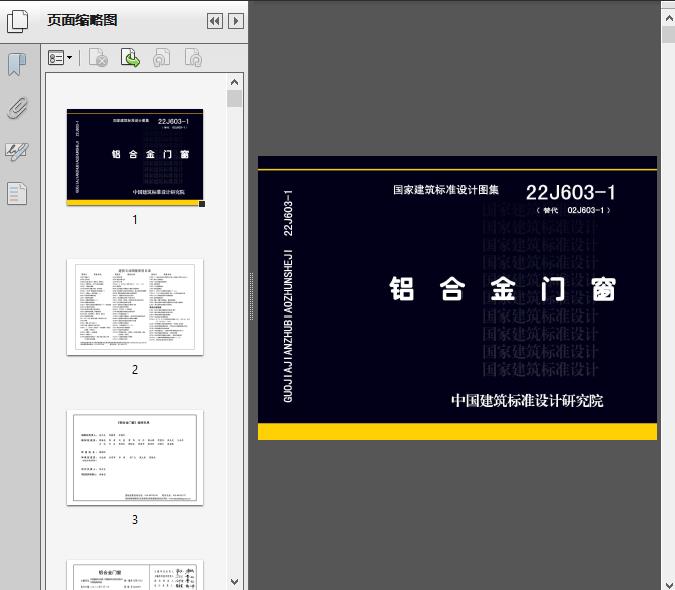Click the 页面缩略图 panel title
Image resolution: width=675 pixels, height=590 pixels.
tap(82, 20)
